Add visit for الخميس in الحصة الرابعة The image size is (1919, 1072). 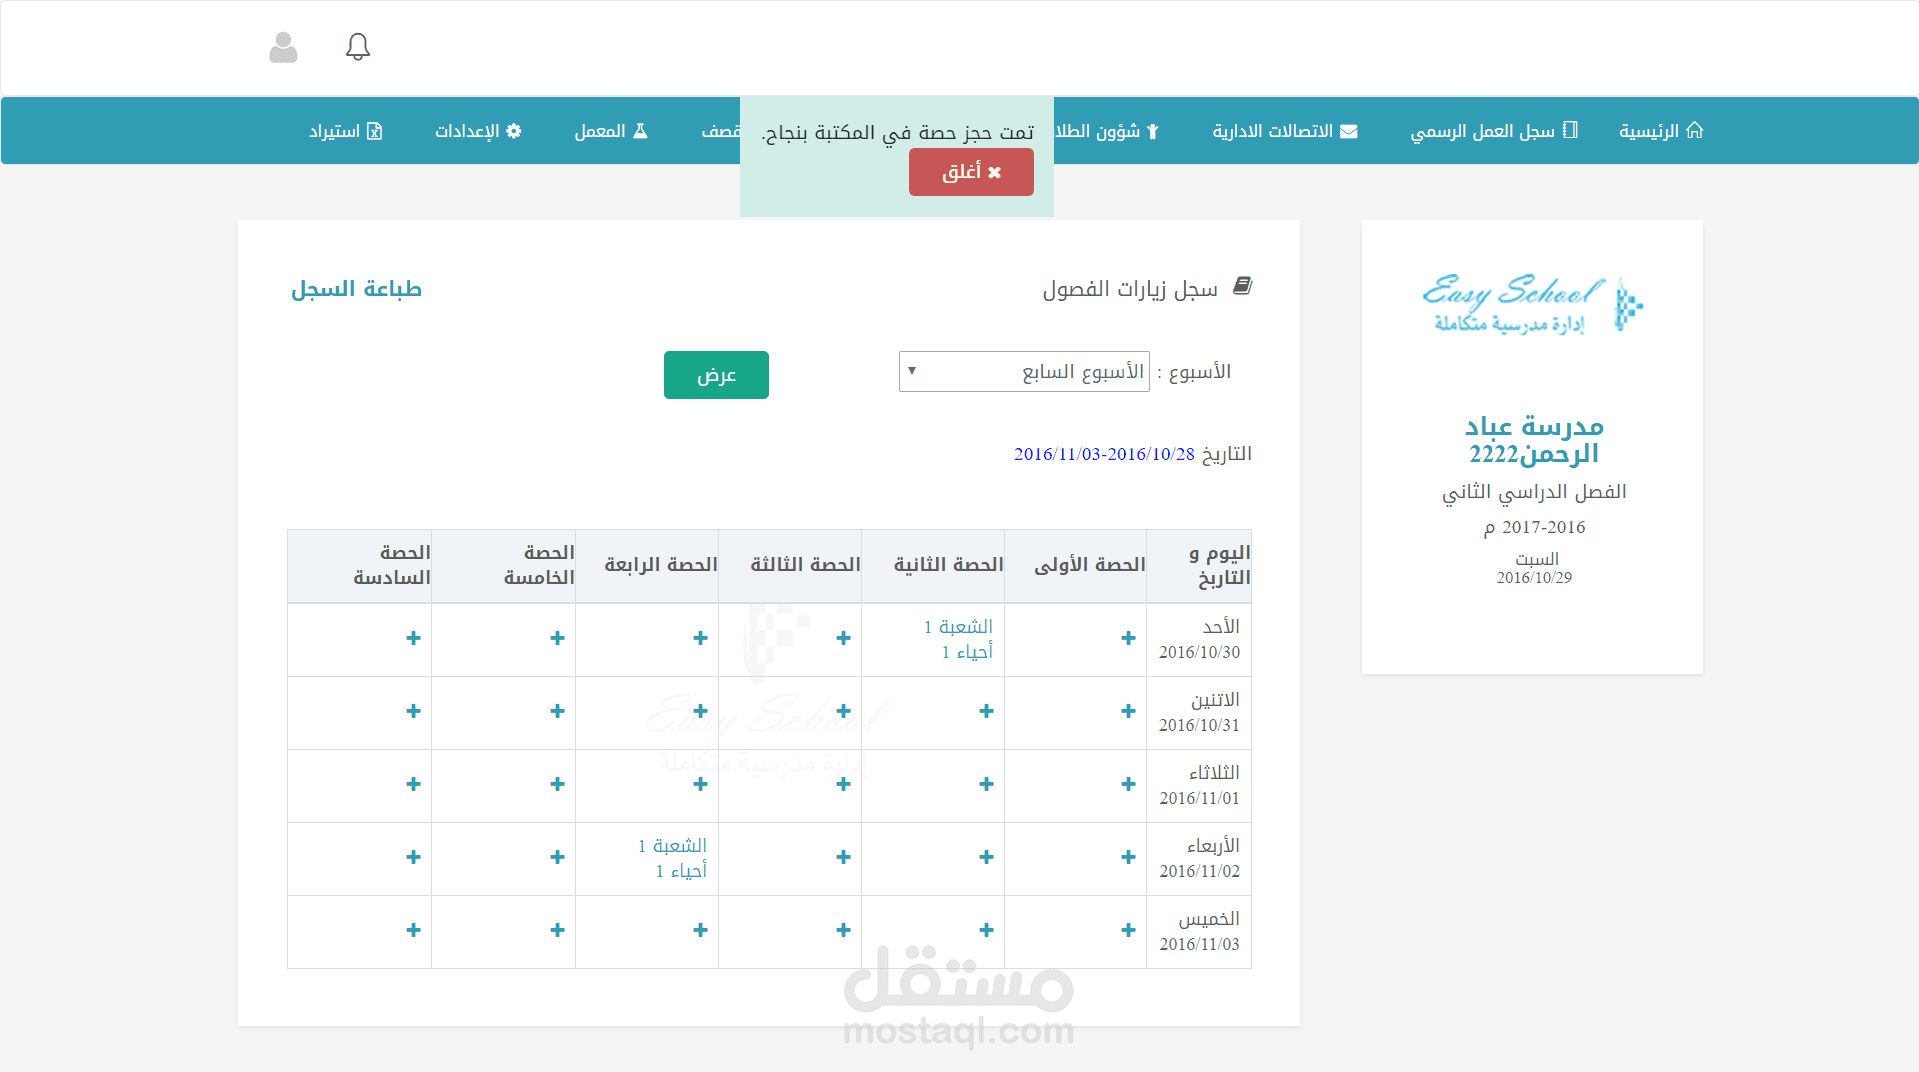pyautogui.click(x=700, y=930)
